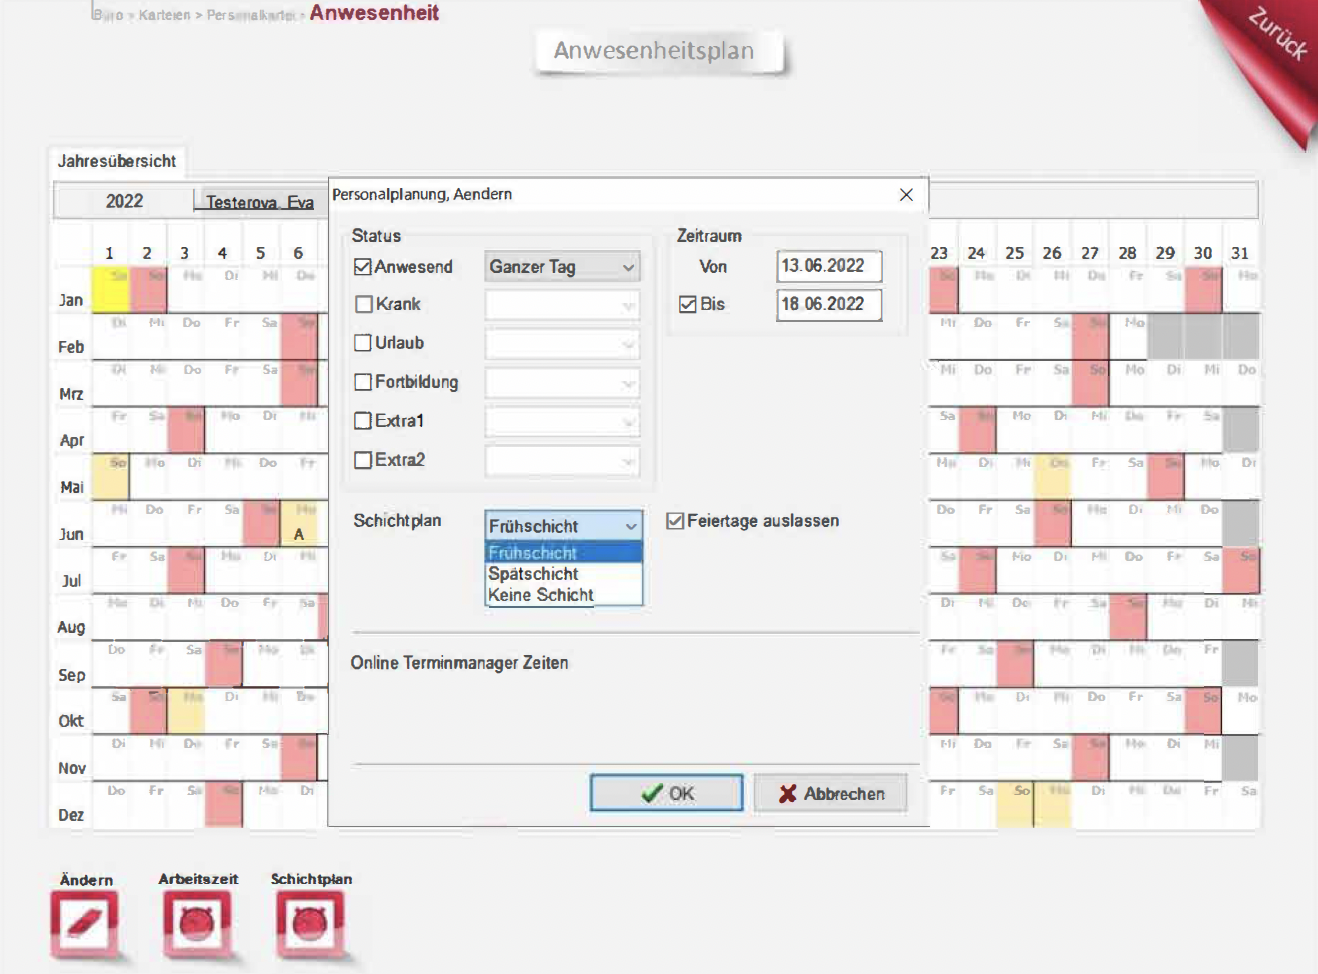Select Frühschicht in the dropdown list
Image resolution: width=1318 pixels, height=974 pixels.
(564, 553)
